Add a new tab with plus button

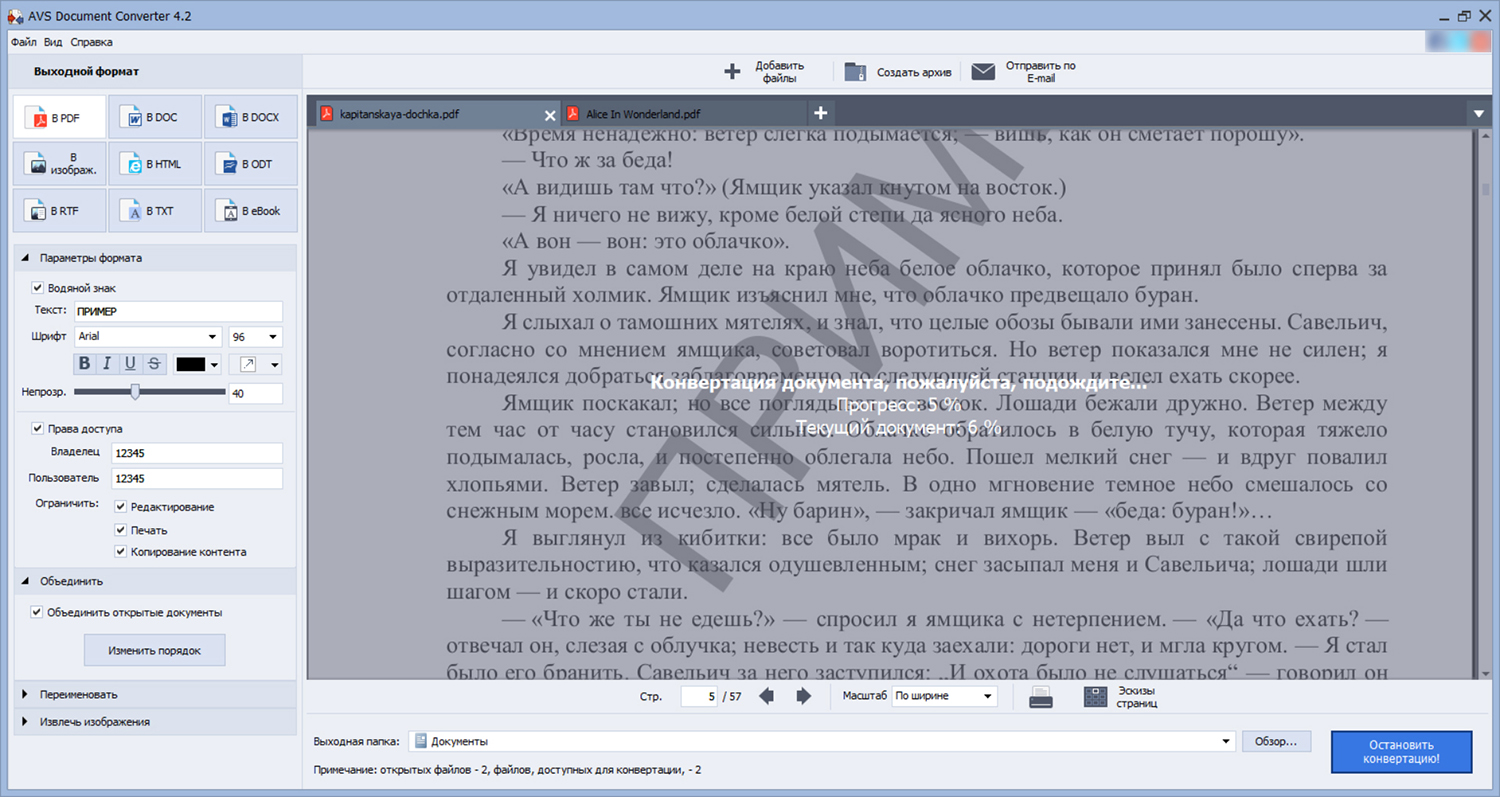click(819, 113)
